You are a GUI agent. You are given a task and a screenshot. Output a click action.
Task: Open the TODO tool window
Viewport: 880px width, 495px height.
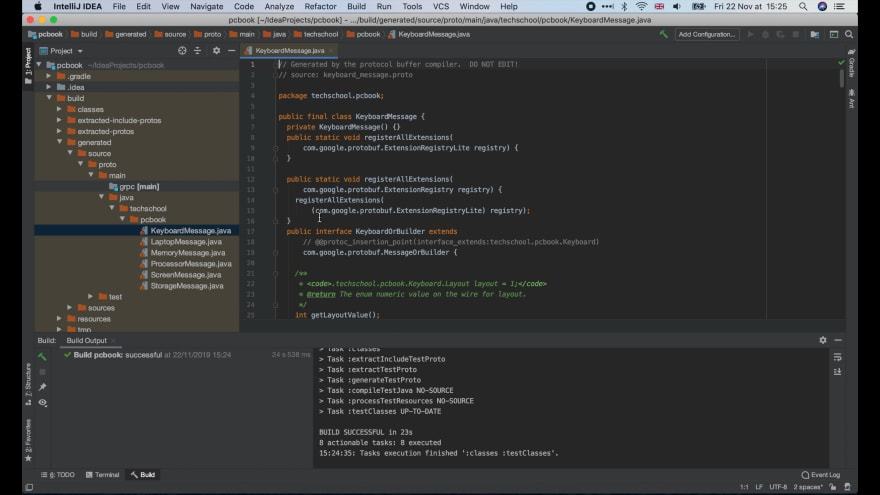coord(58,475)
